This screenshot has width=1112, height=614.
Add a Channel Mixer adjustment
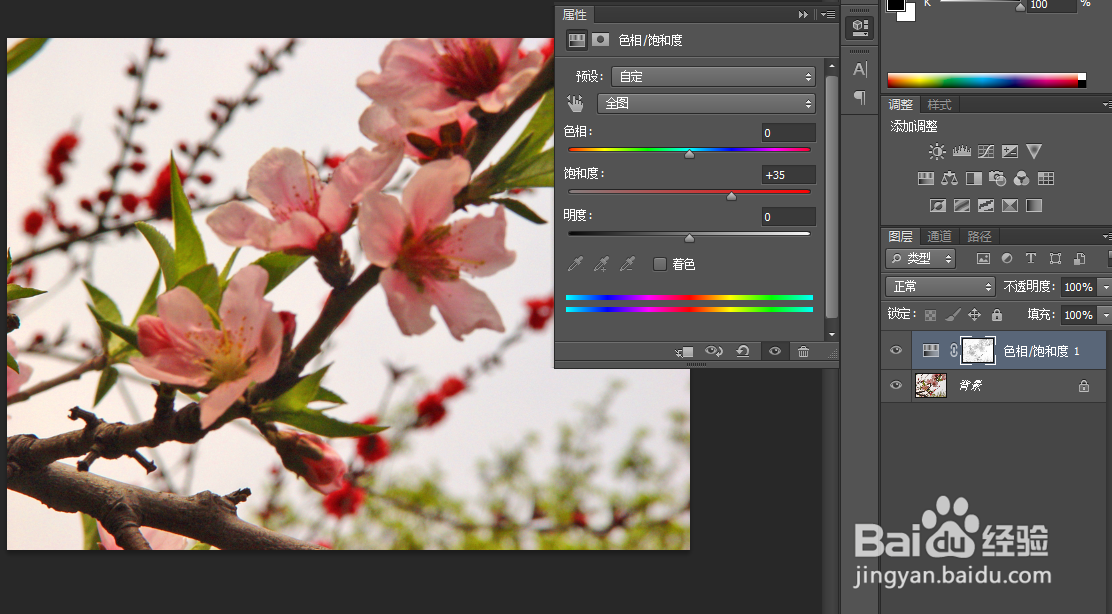point(1021,179)
